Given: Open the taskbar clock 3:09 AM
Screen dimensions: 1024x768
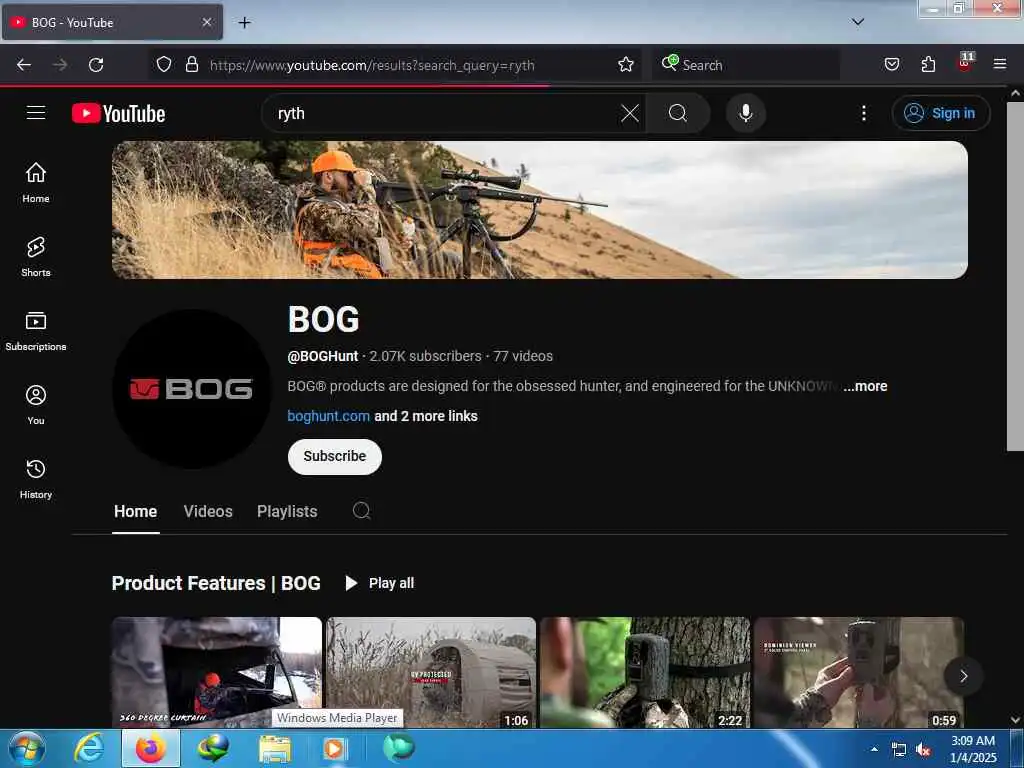Looking at the screenshot, I should point(973,748).
